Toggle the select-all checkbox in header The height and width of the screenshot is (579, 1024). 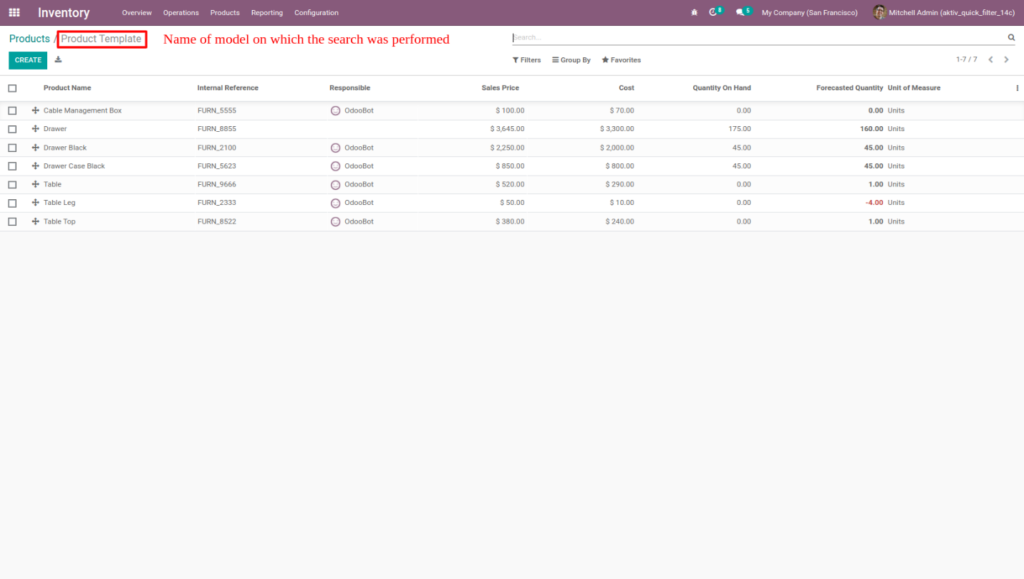point(12,87)
